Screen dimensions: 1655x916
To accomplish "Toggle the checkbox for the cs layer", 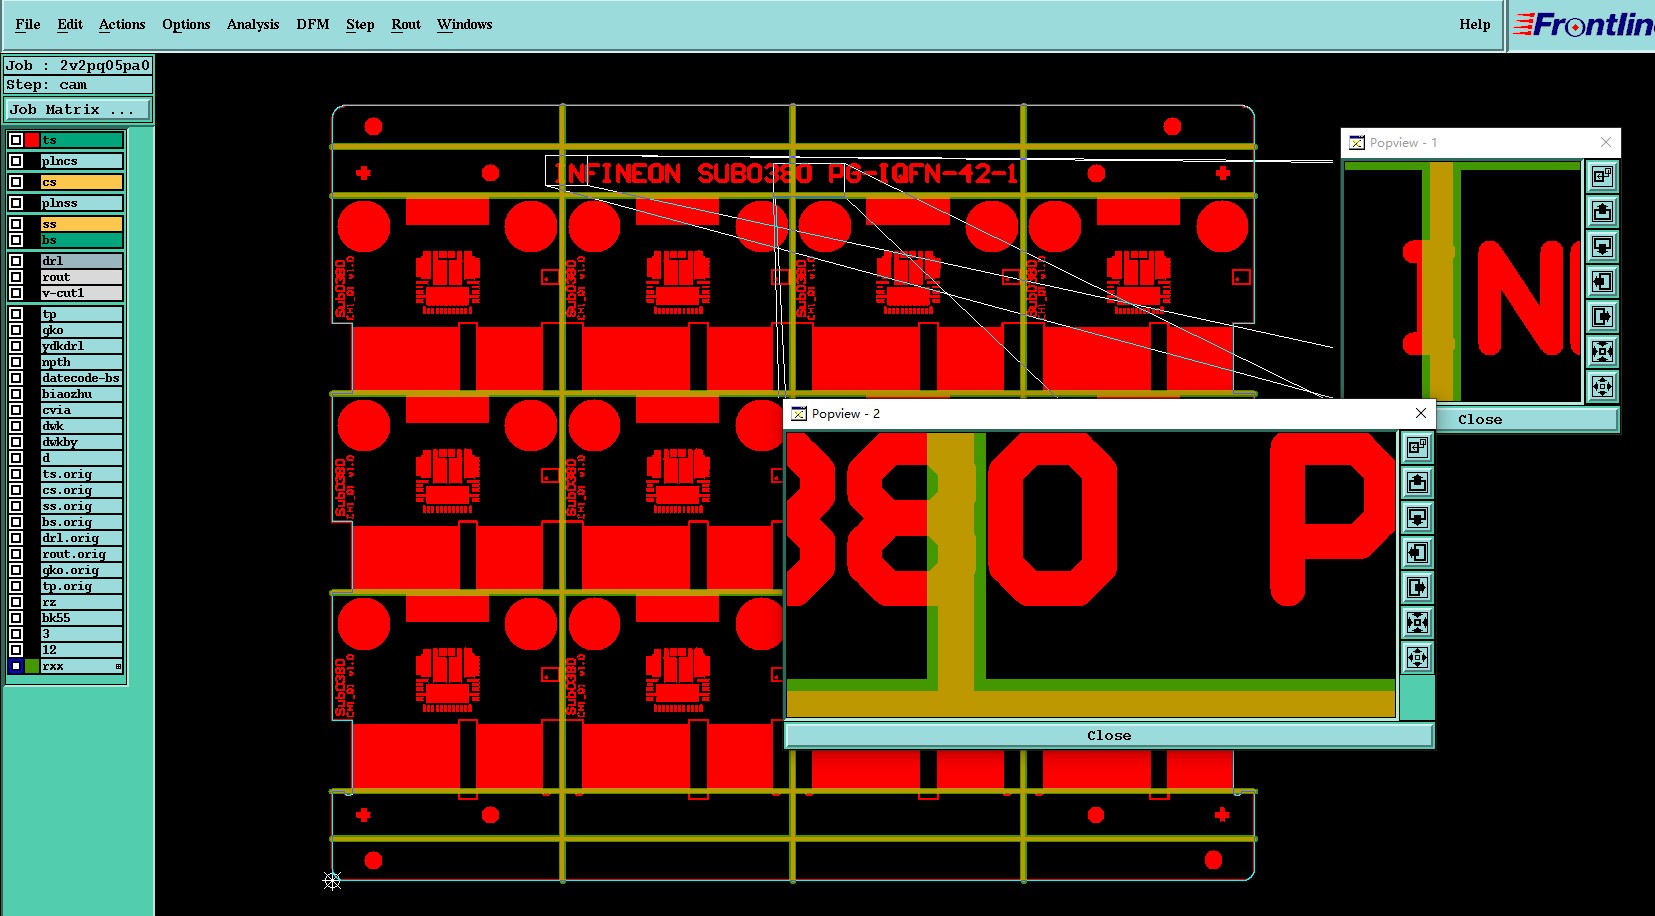I will (16, 182).
